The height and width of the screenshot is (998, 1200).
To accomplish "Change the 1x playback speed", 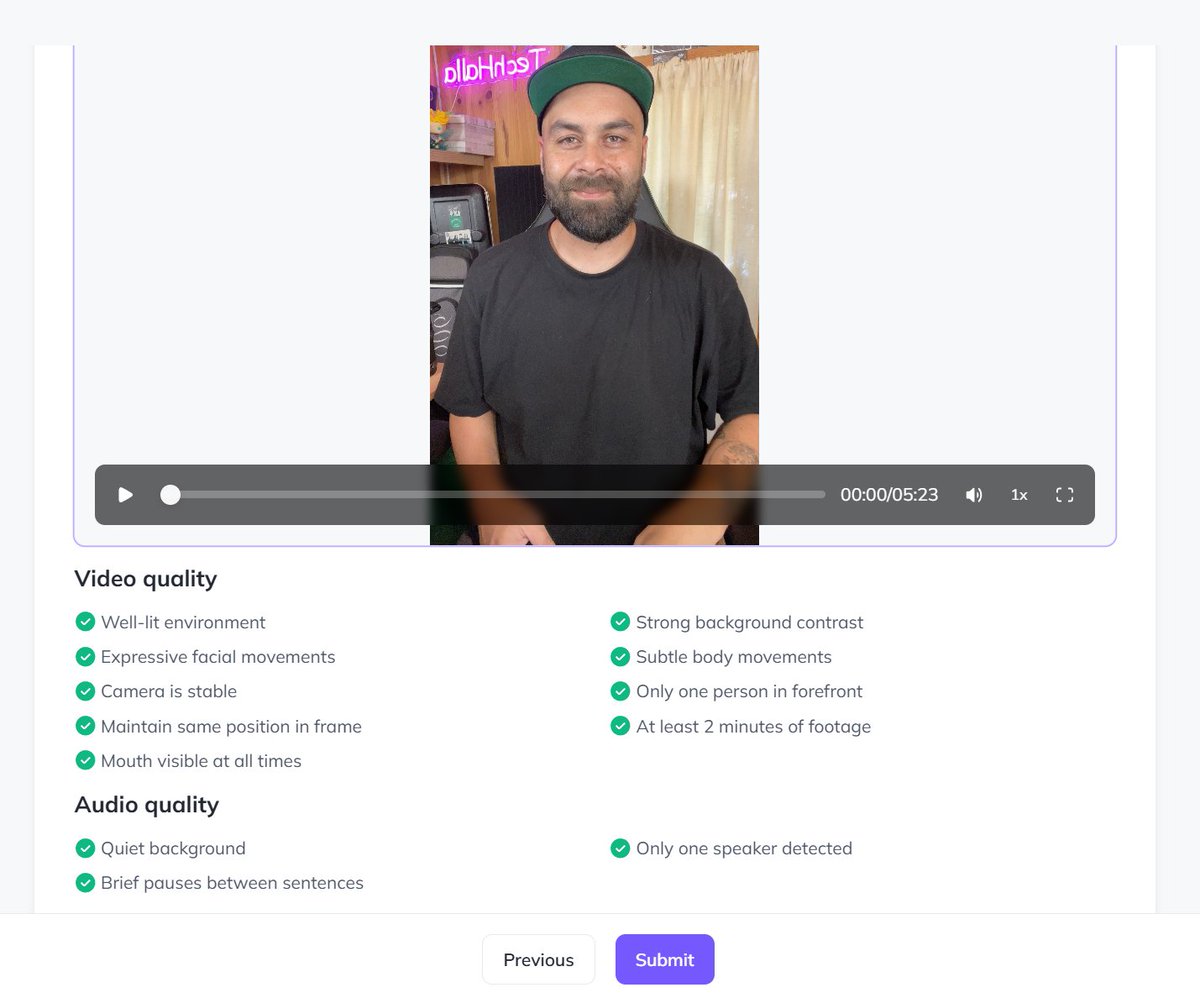I will pyautogui.click(x=1019, y=495).
